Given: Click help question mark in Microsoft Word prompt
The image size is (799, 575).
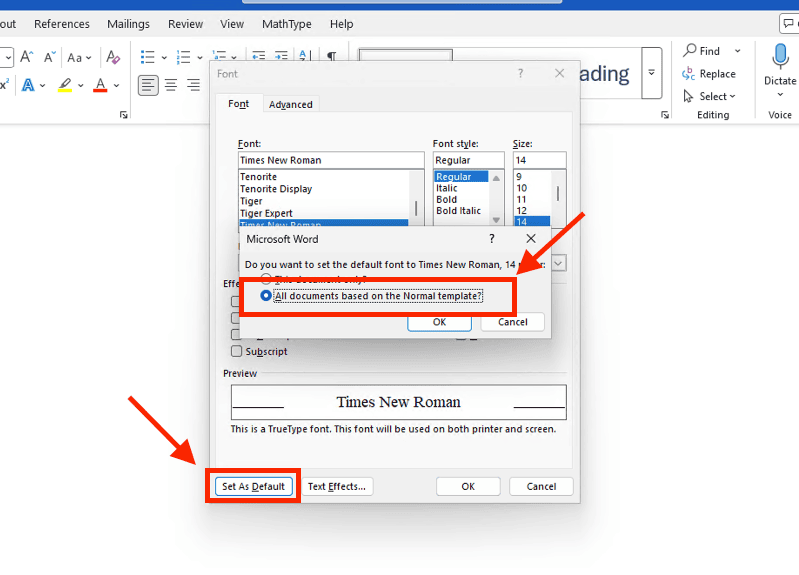Looking at the screenshot, I should coord(492,239).
